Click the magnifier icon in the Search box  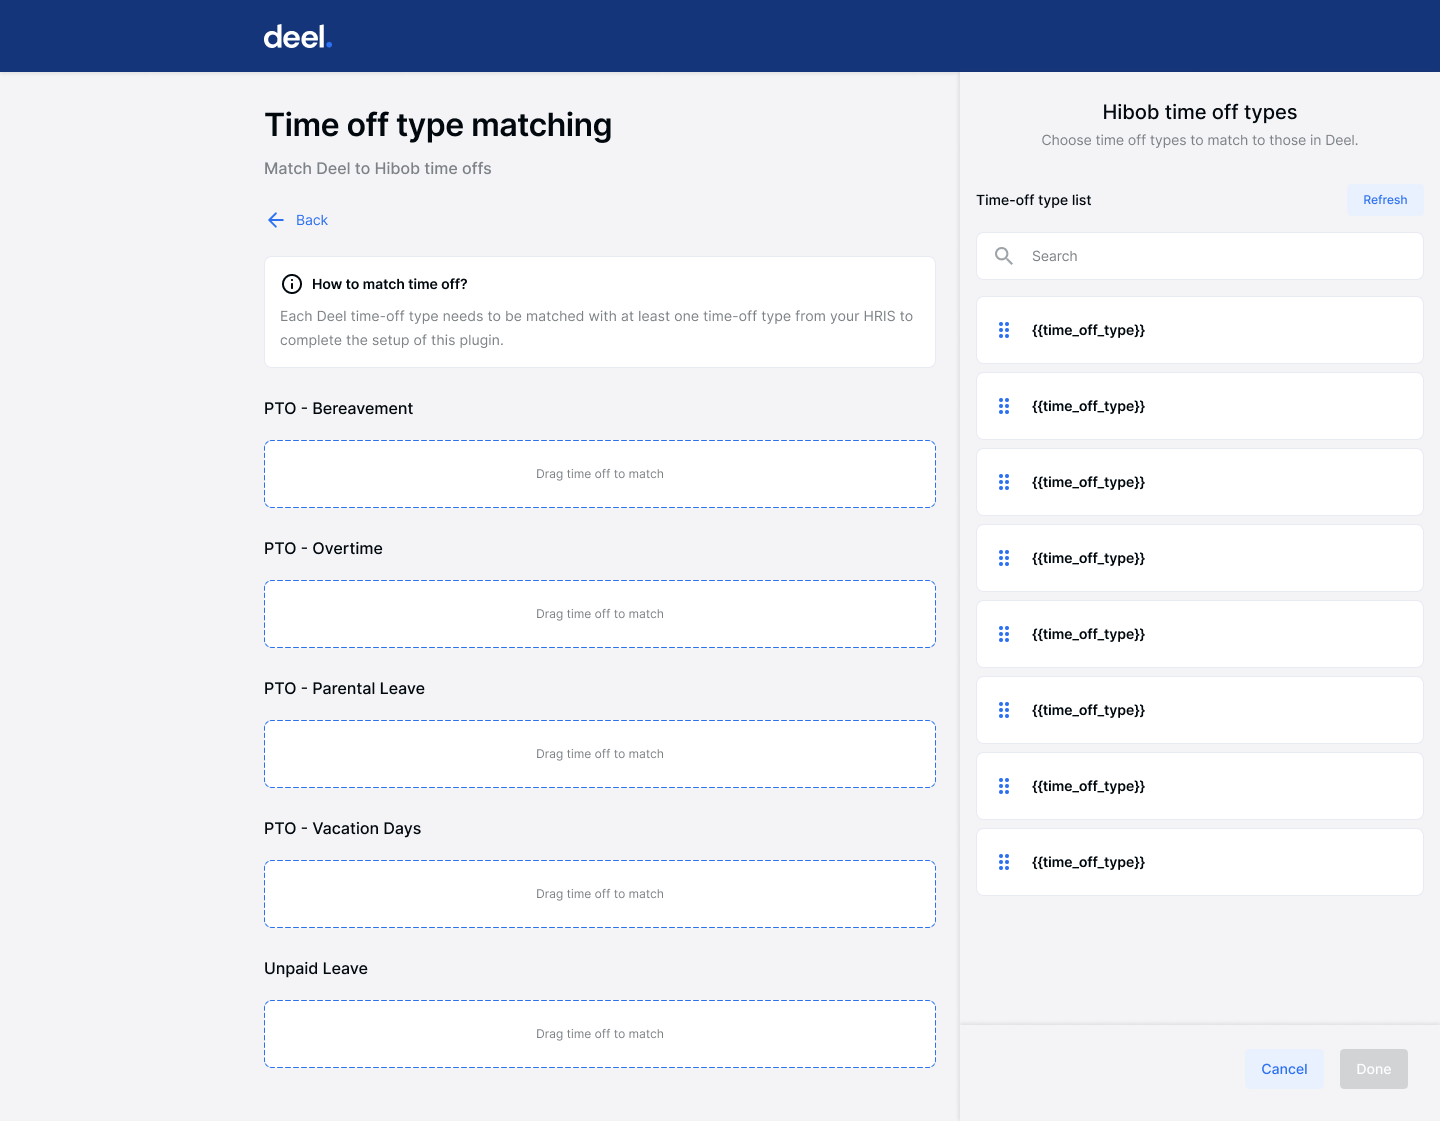(1004, 256)
